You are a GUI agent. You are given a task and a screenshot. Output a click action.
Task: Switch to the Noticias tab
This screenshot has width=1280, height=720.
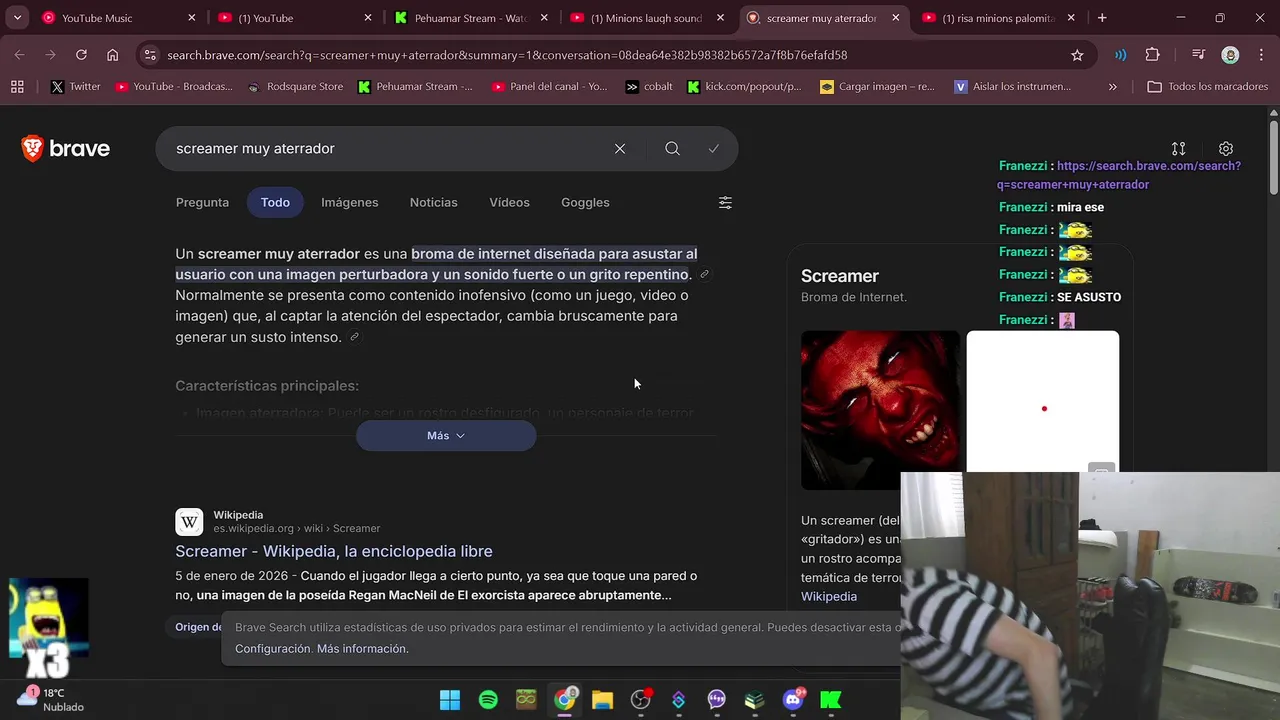click(433, 202)
